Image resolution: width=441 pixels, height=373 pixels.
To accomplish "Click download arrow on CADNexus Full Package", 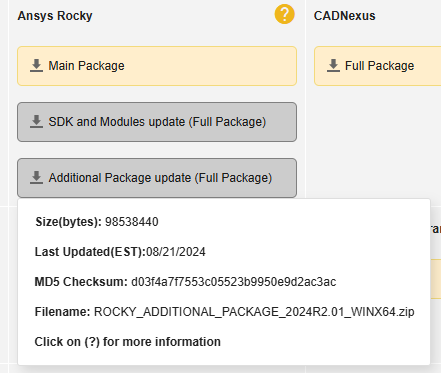I will point(333,66).
